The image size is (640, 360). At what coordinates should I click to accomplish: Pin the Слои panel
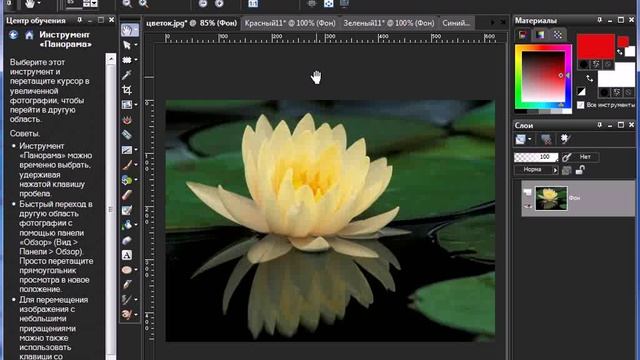(600, 125)
